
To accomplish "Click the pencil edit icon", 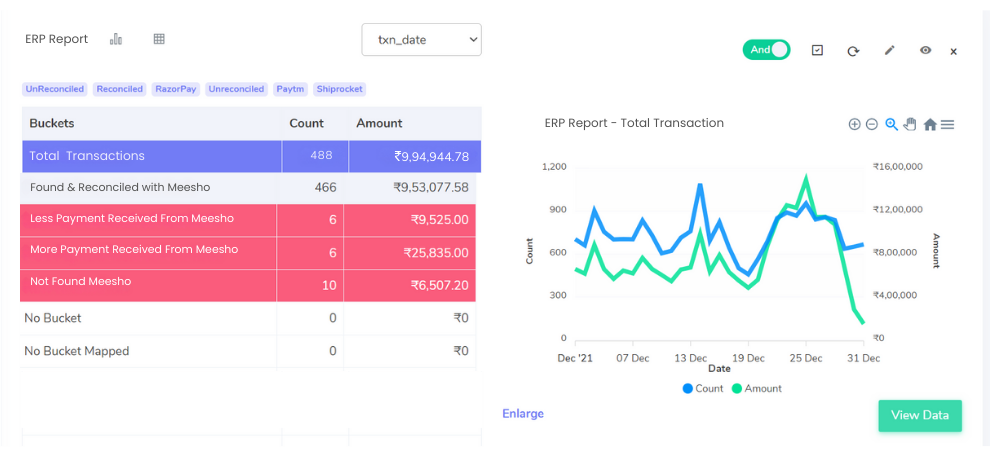I will [890, 51].
